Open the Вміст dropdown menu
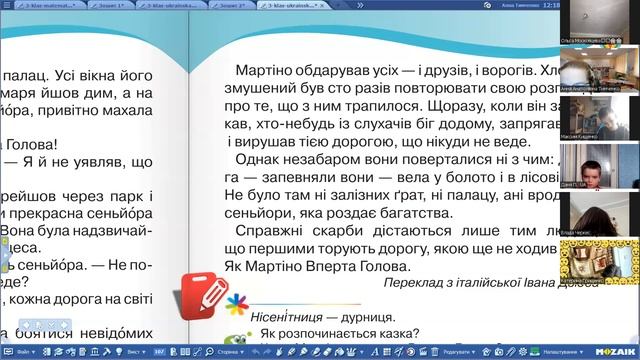The width and height of the screenshot is (640, 360). click(x=137, y=352)
